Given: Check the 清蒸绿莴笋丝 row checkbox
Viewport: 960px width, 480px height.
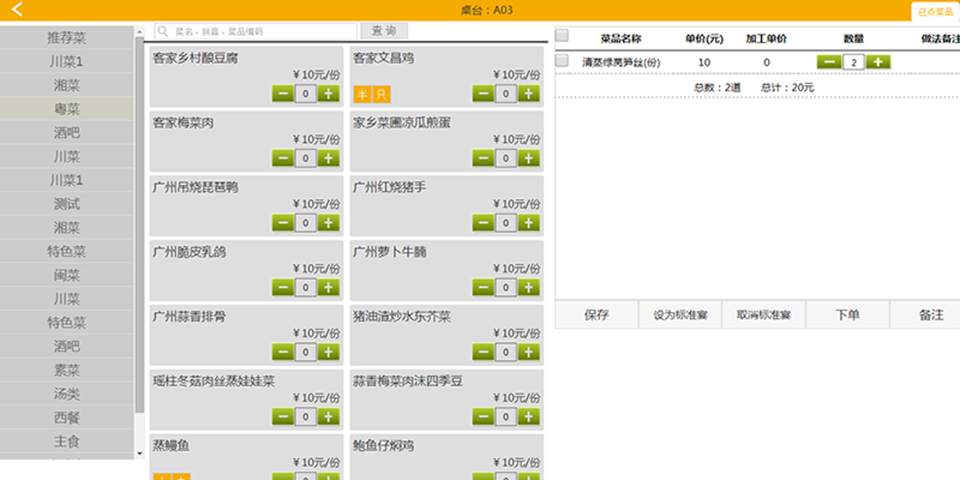Looking at the screenshot, I should tap(562, 61).
